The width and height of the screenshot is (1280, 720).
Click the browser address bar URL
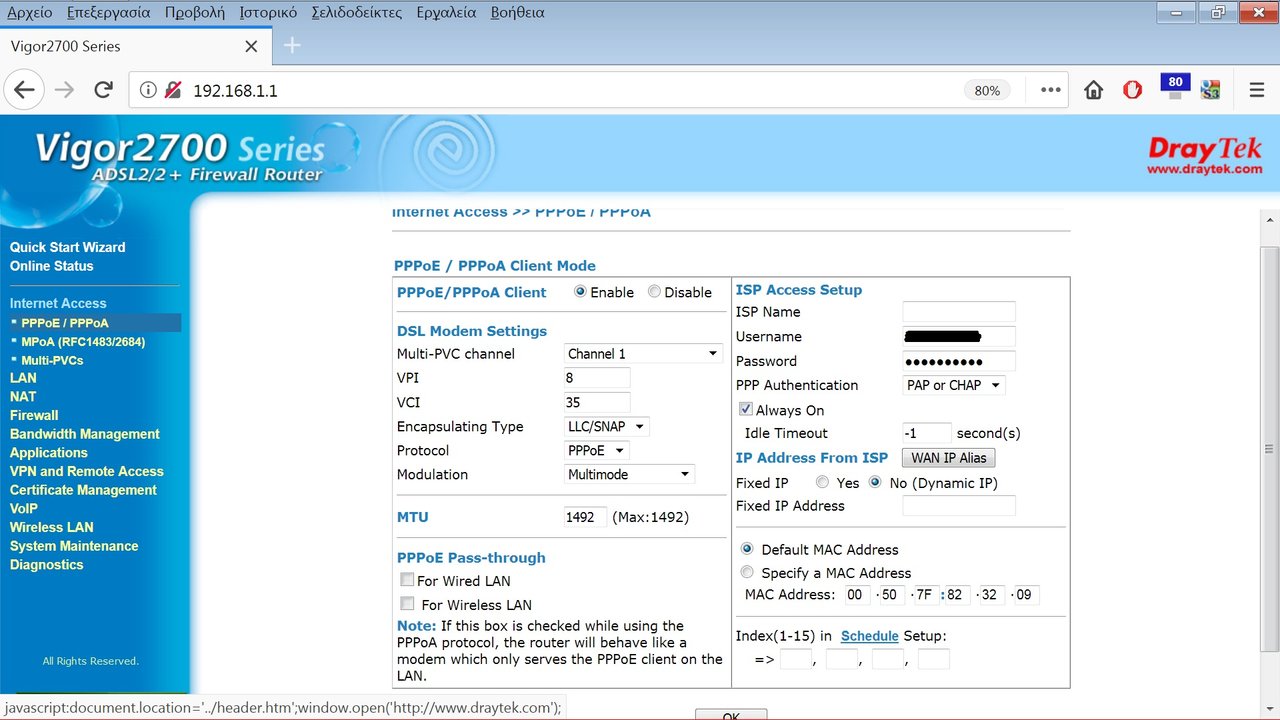click(235, 91)
